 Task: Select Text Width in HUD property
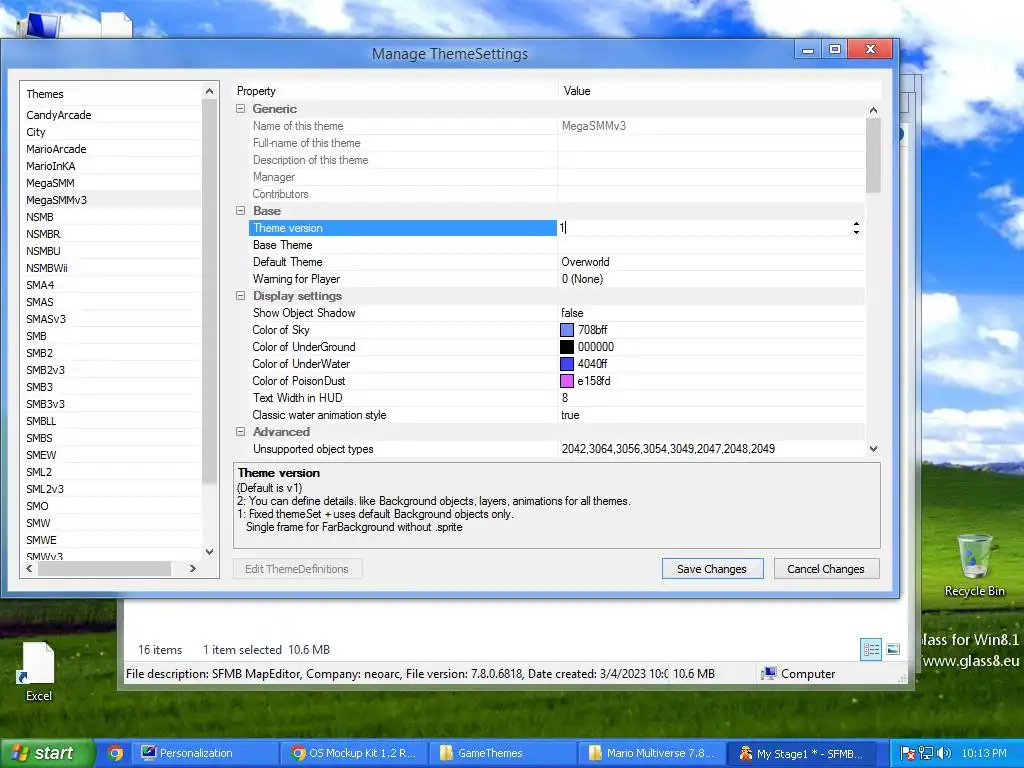(x=403, y=398)
